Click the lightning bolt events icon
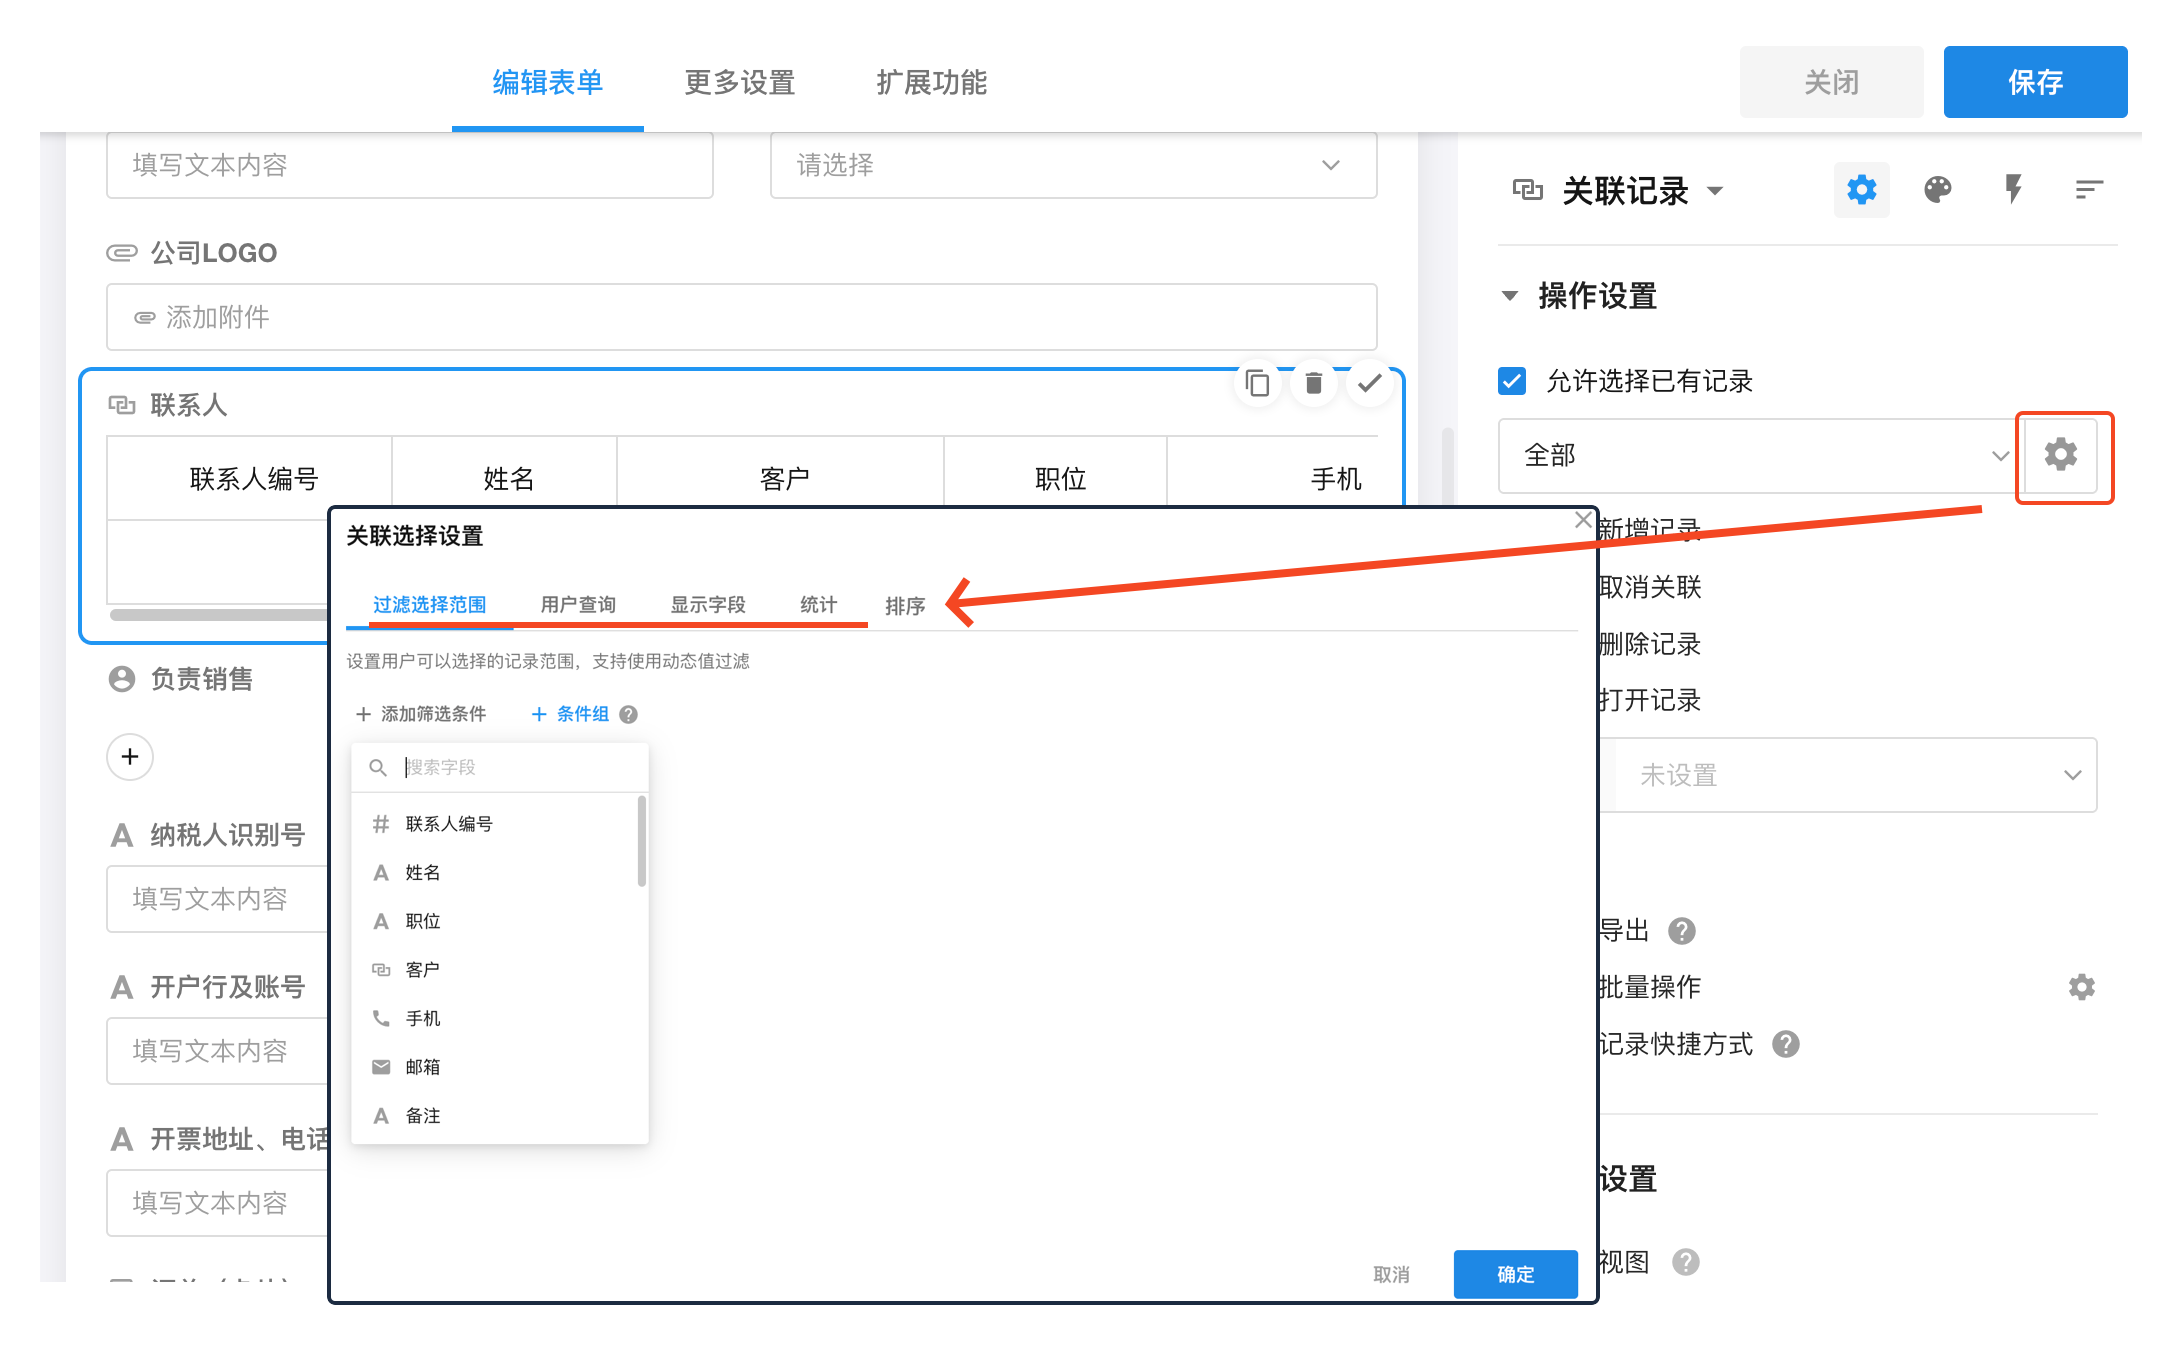 (x=2013, y=190)
